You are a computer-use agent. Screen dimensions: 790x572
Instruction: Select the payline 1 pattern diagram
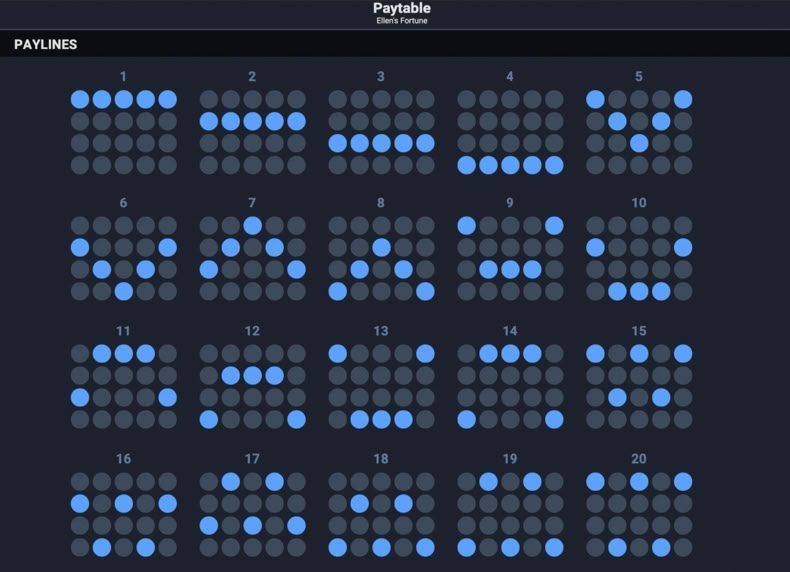coord(123,132)
